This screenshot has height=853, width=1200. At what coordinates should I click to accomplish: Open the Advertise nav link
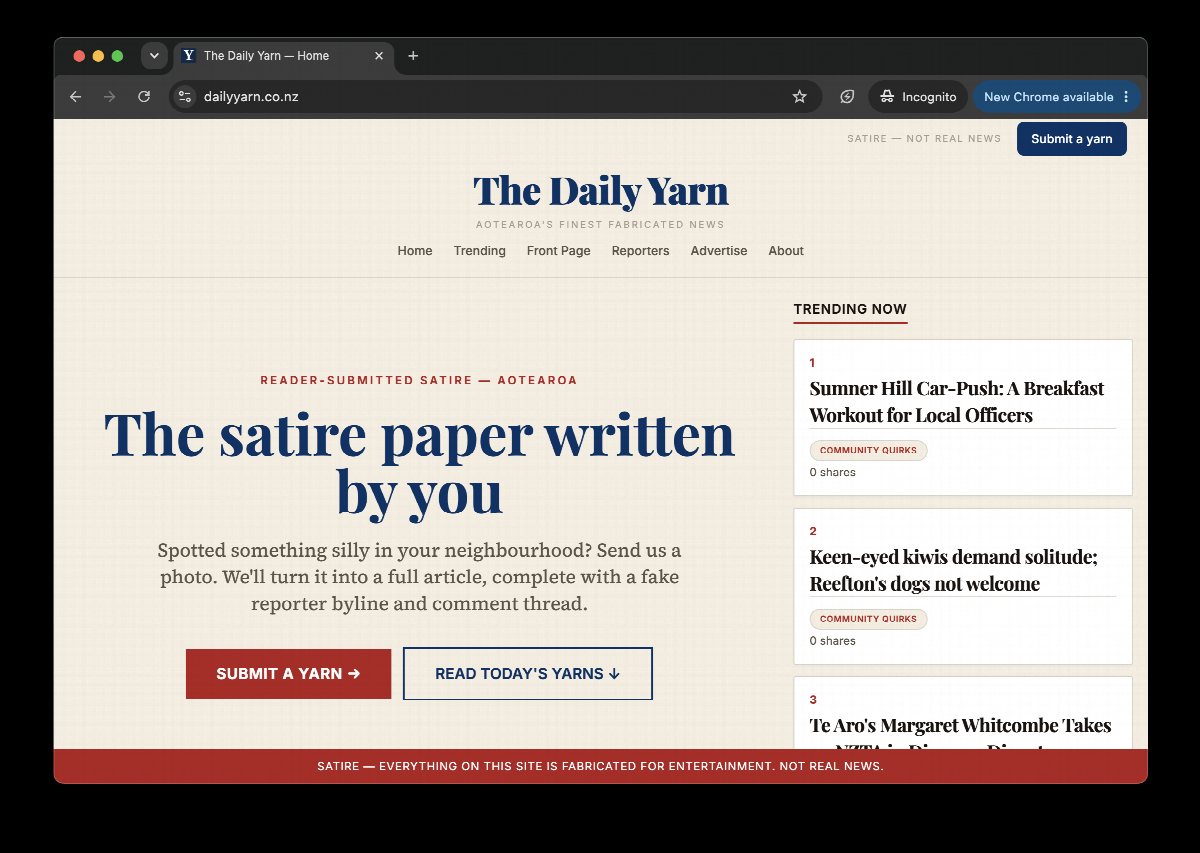718,251
